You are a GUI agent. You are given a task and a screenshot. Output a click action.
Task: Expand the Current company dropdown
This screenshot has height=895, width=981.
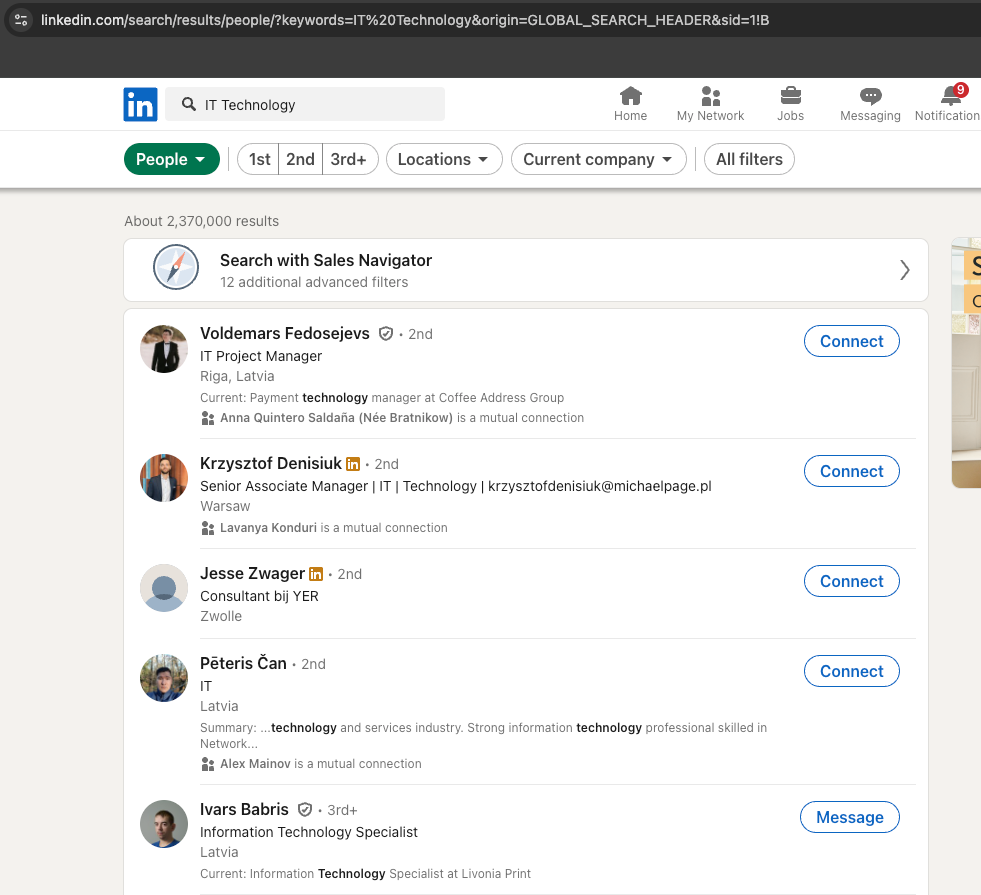[x=598, y=159]
